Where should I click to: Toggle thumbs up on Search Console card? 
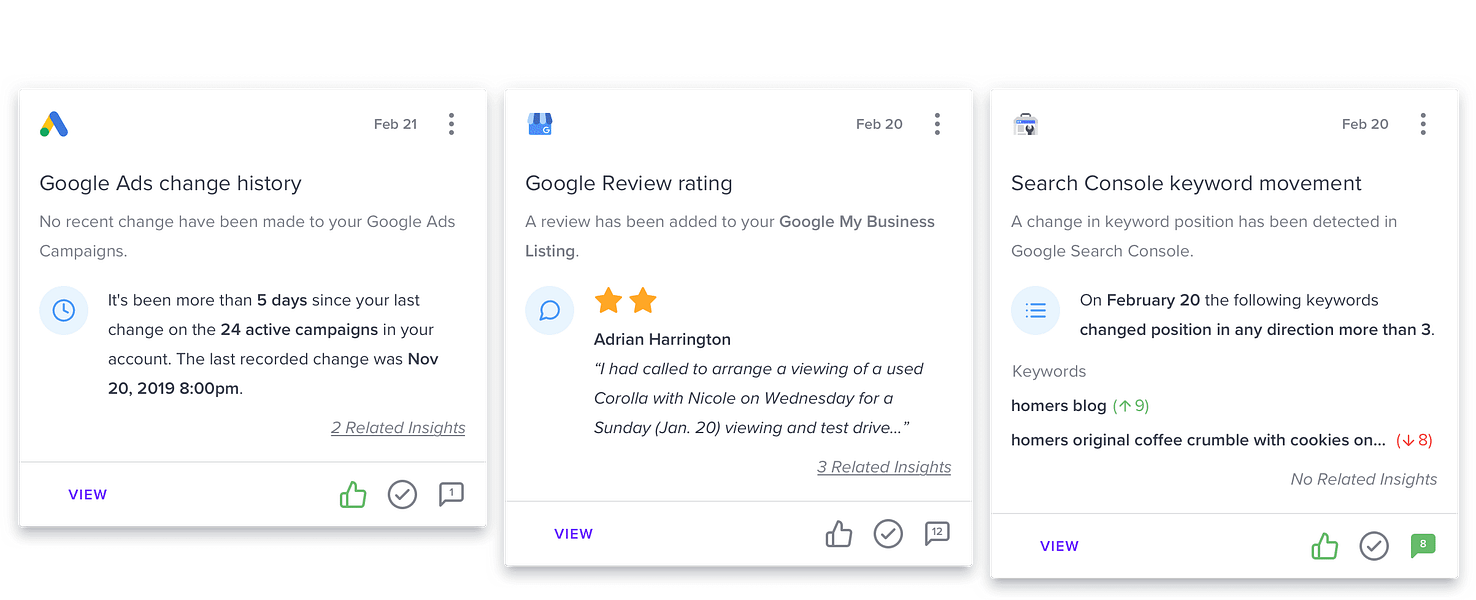coord(1325,546)
